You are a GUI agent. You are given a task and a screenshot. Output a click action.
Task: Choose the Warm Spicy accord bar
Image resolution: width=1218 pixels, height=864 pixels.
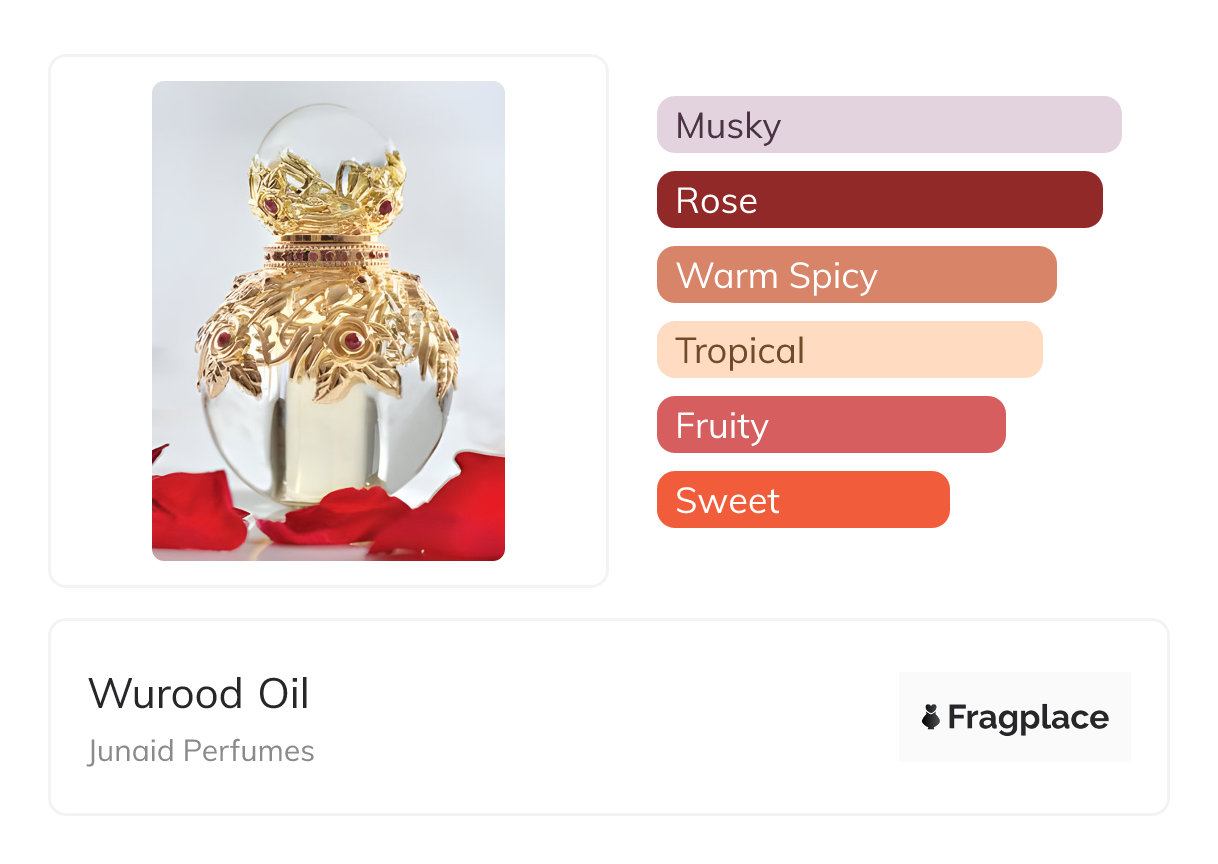[x=856, y=275]
